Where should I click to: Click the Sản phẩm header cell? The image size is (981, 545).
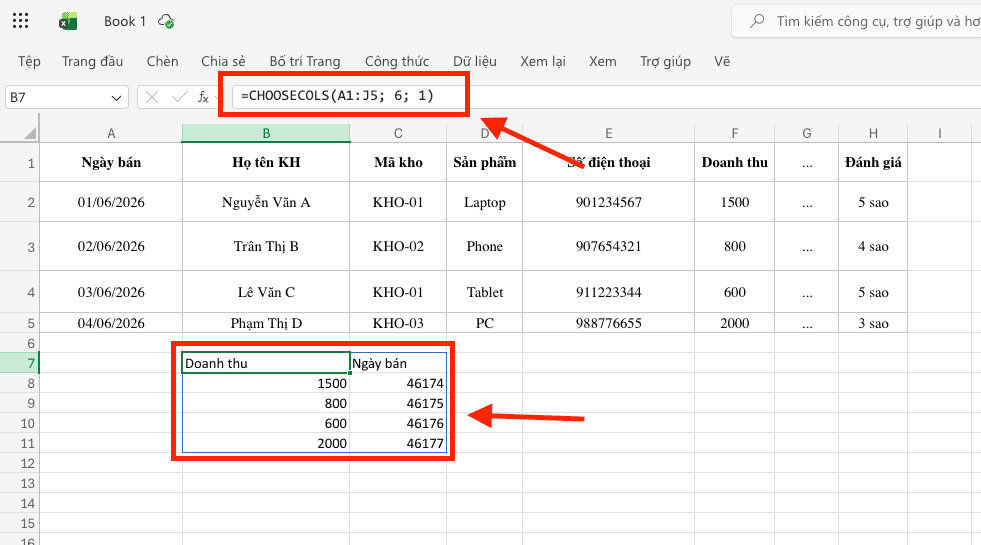click(x=484, y=163)
